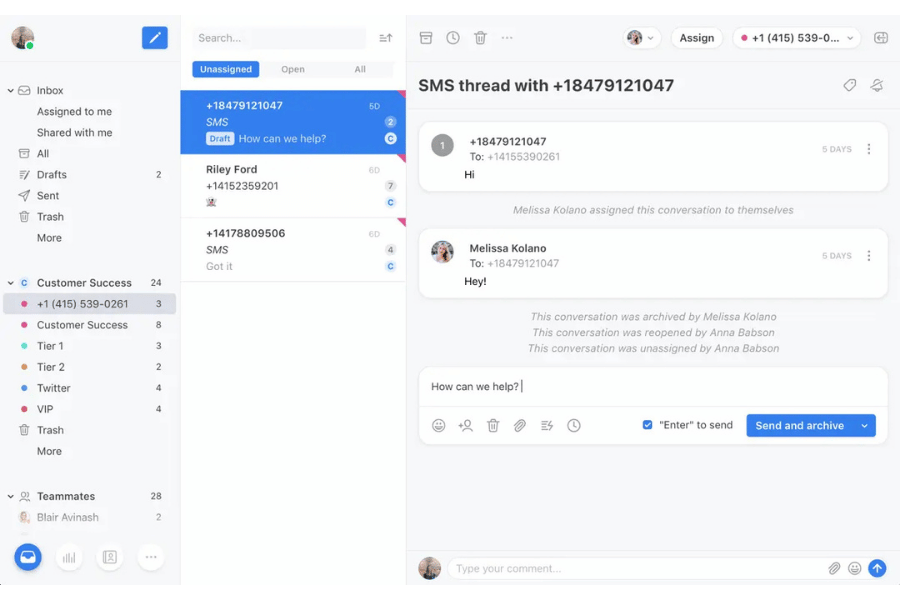Click the Assign button
The image size is (900, 600).
point(697,38)
